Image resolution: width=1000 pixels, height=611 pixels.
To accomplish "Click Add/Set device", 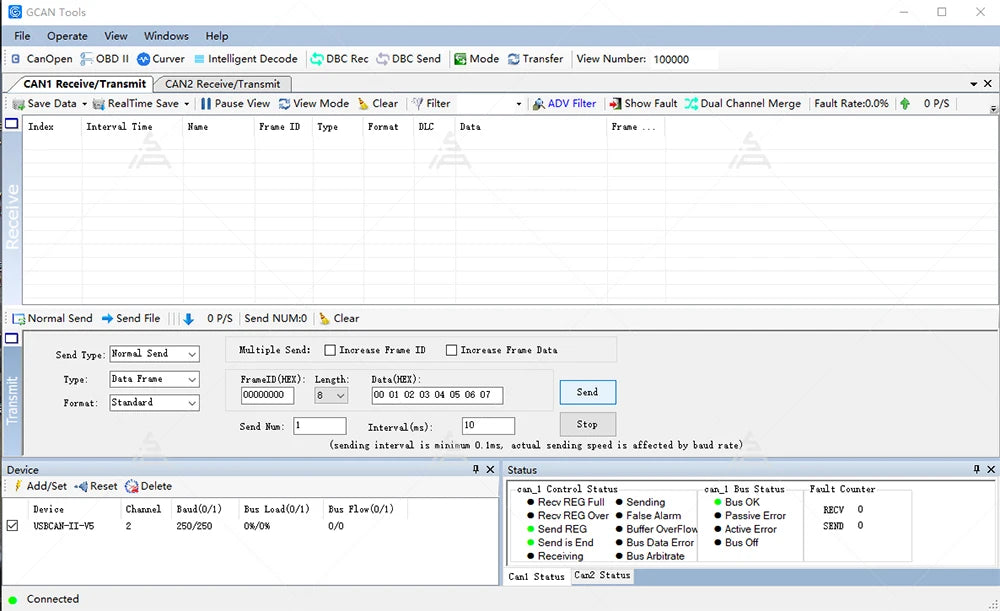I will pos(40,486).
